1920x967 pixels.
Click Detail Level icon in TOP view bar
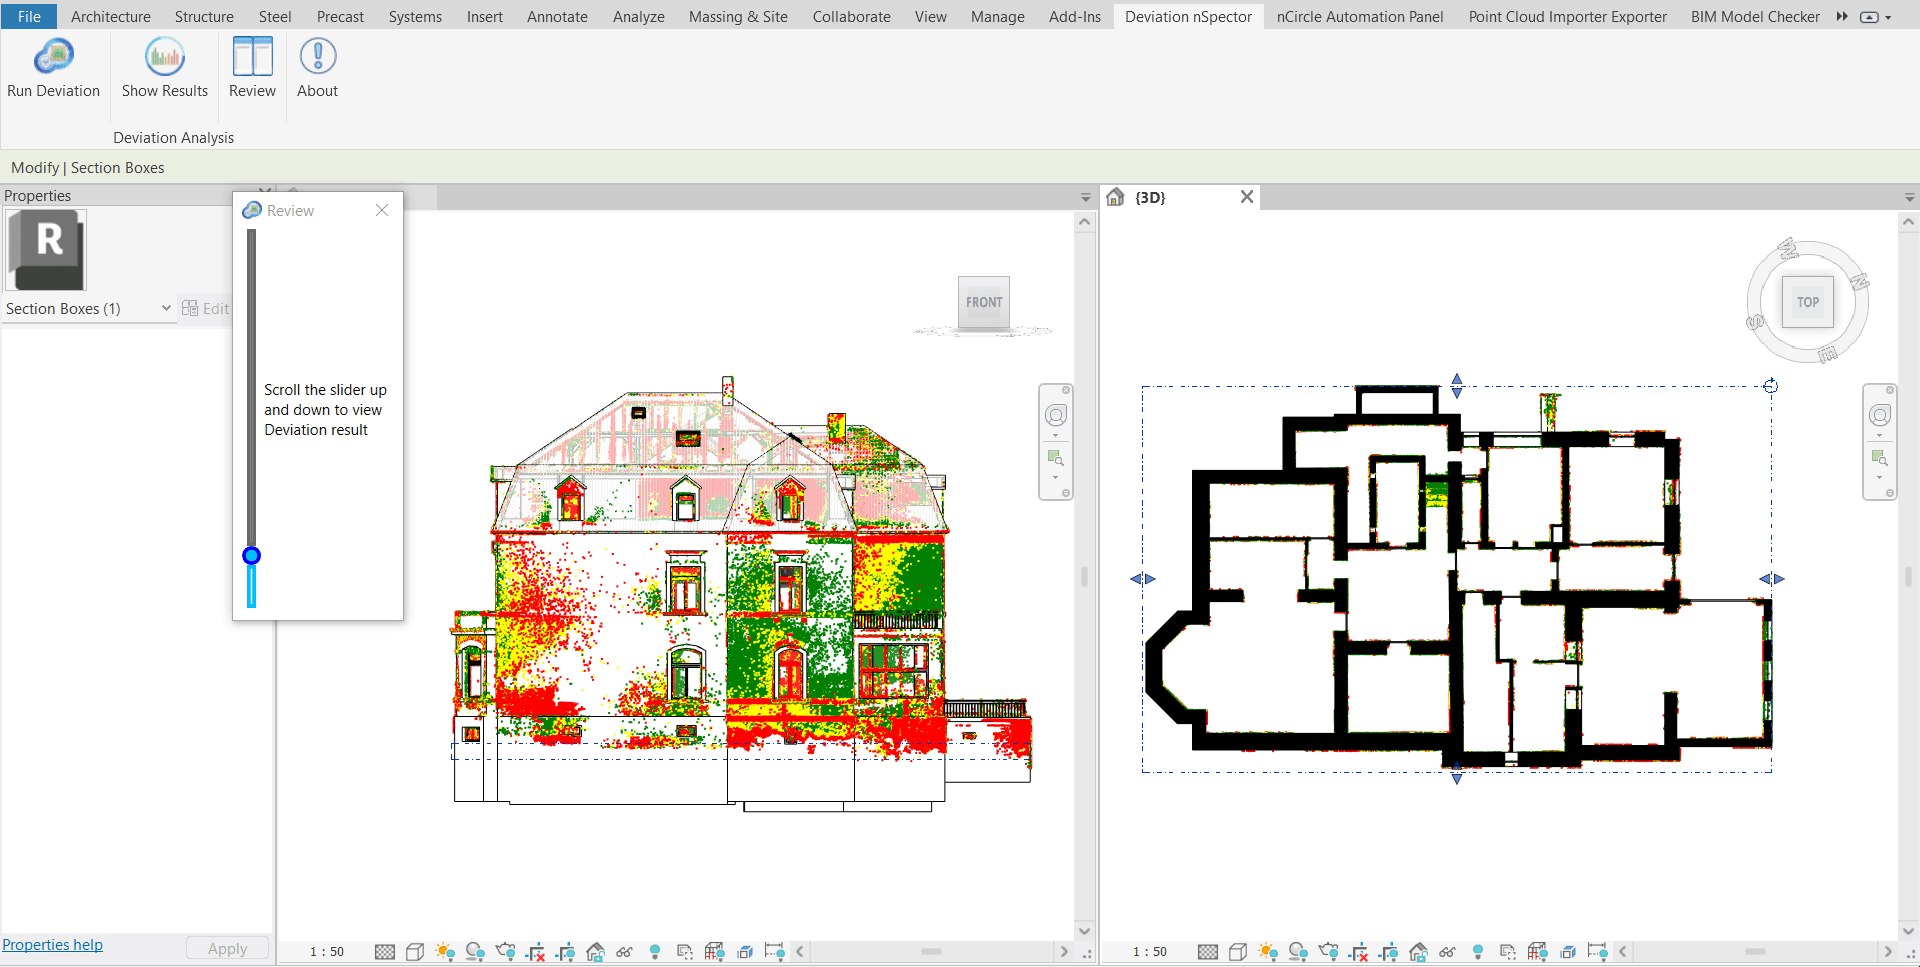[1208, 952]
